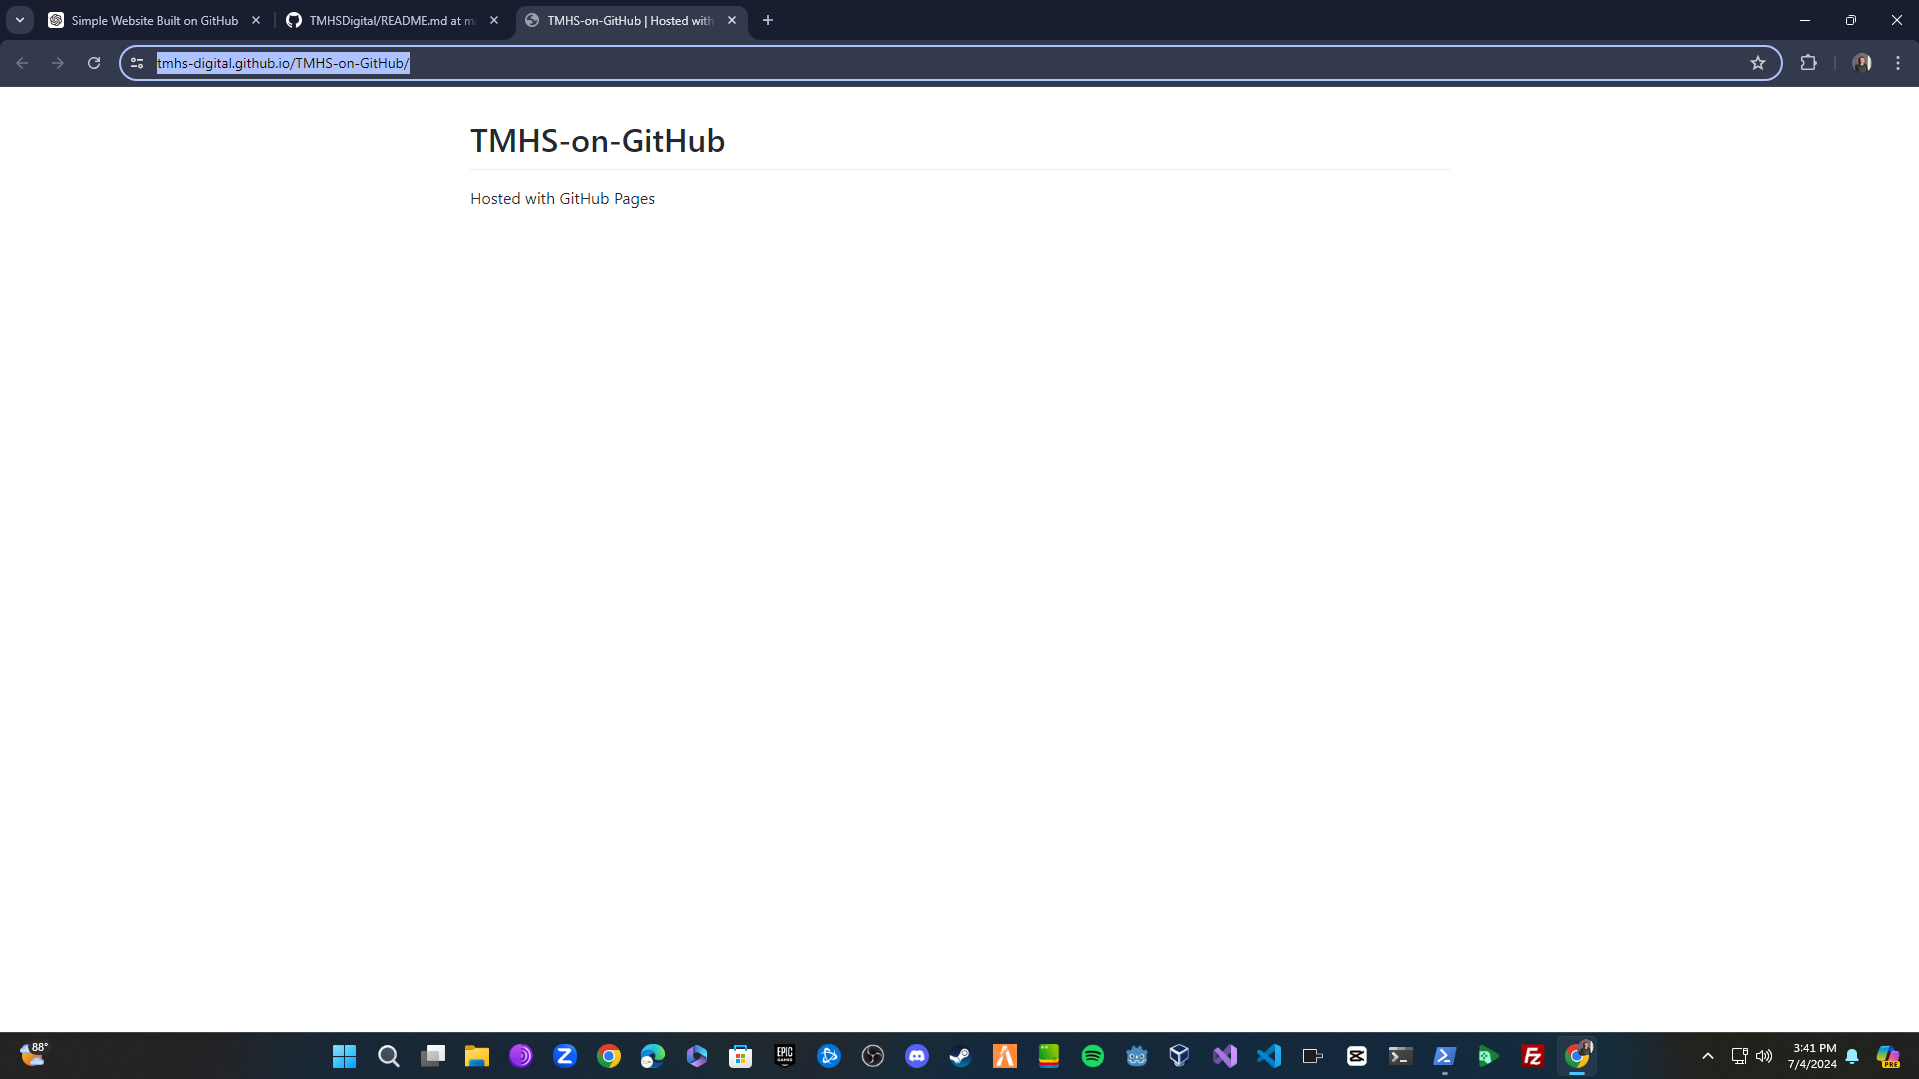Open VirtualBox cube icon on taskbar
The image size is (1919, 1079).
click(x=1181, y=1056)
